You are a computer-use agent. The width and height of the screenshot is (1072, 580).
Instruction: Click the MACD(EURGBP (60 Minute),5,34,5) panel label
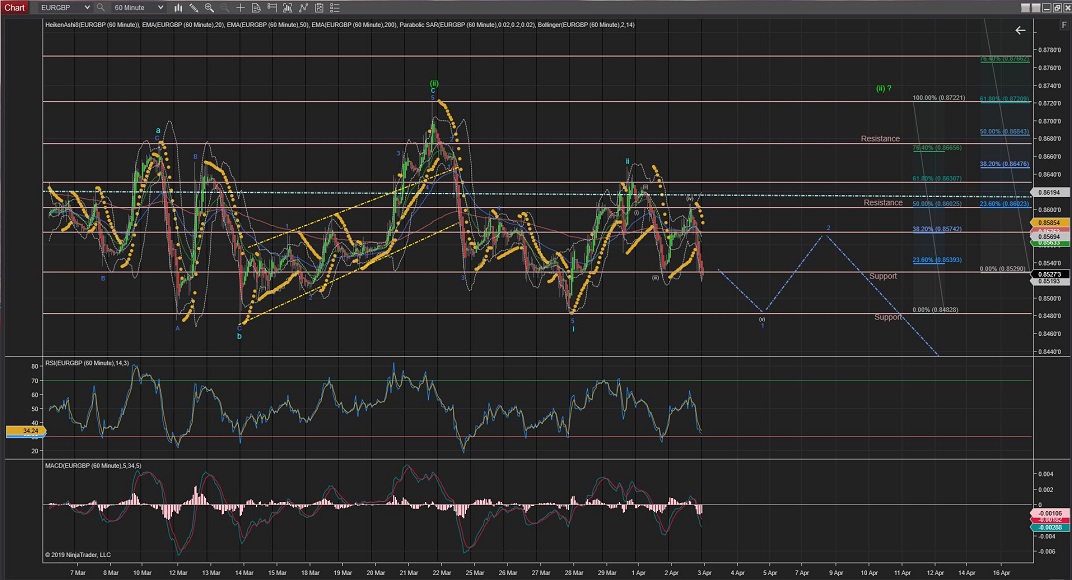(x=93, y=466)
